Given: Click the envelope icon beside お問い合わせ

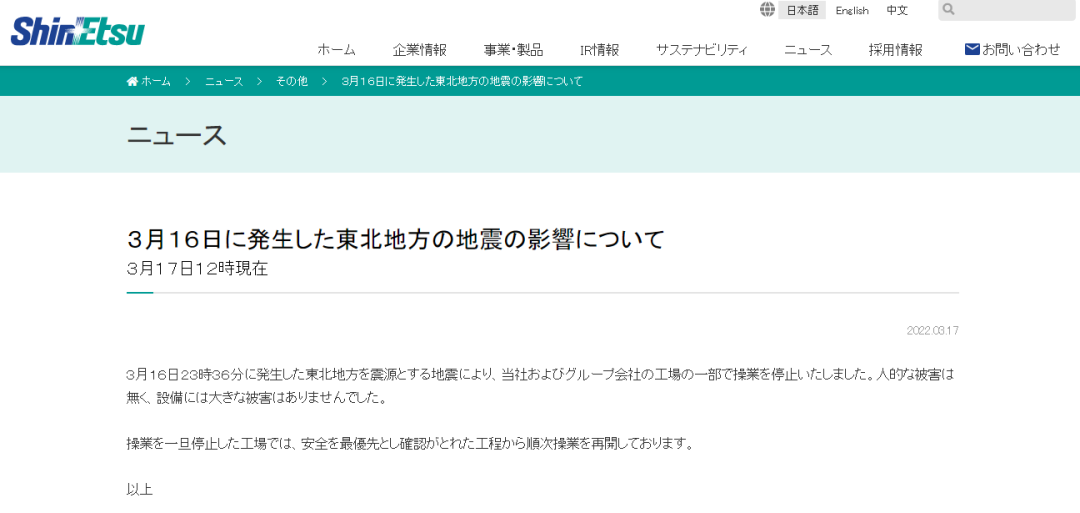Looking at the screenshot, I should [x=971, y=49].
